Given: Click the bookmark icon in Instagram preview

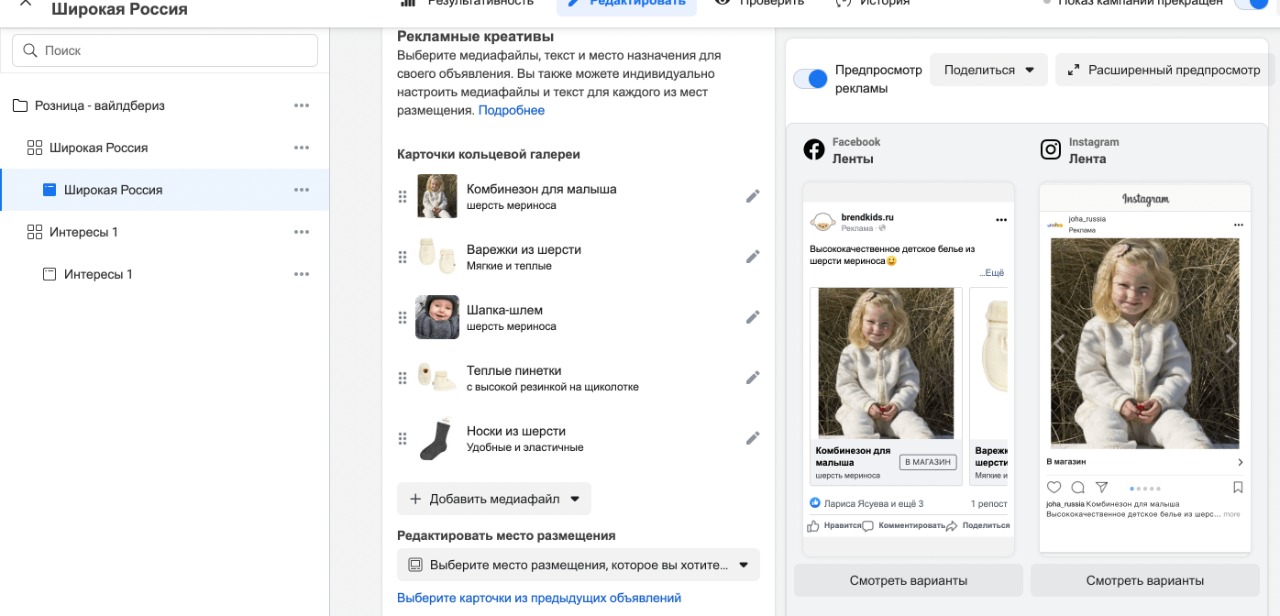Looking at the screenshot, I should point(1238,488).
